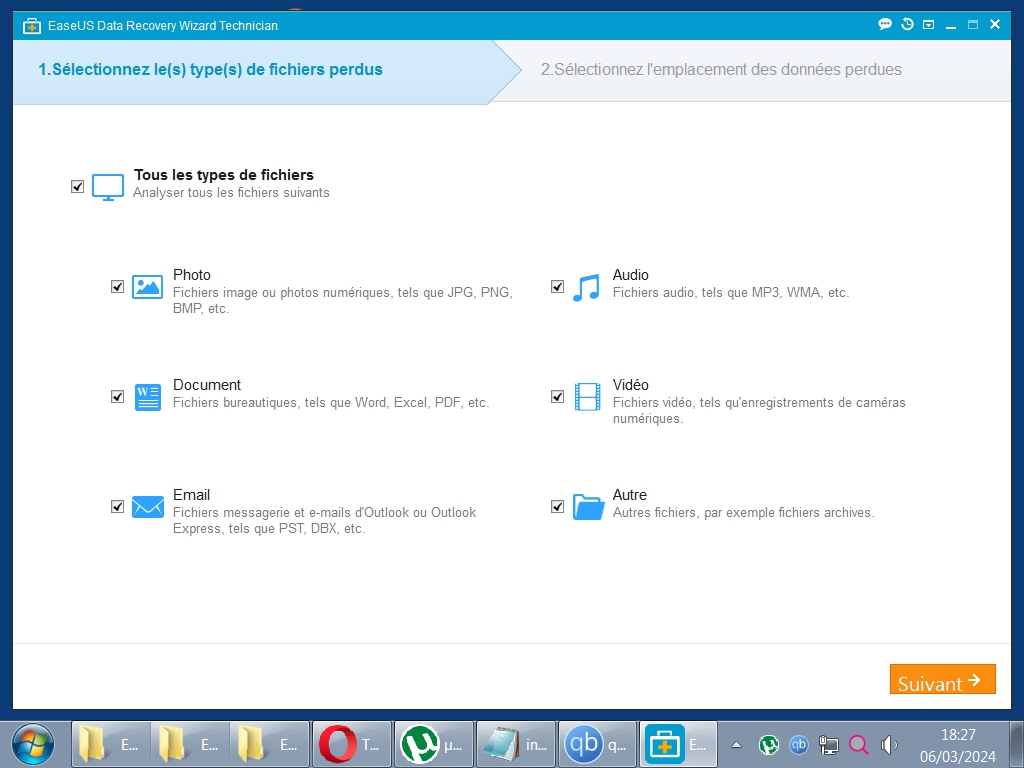Viewport: 1024px width, 768px height.
Task: Open the qBittorrent taskbar button
Action: (x=598, y=744)
